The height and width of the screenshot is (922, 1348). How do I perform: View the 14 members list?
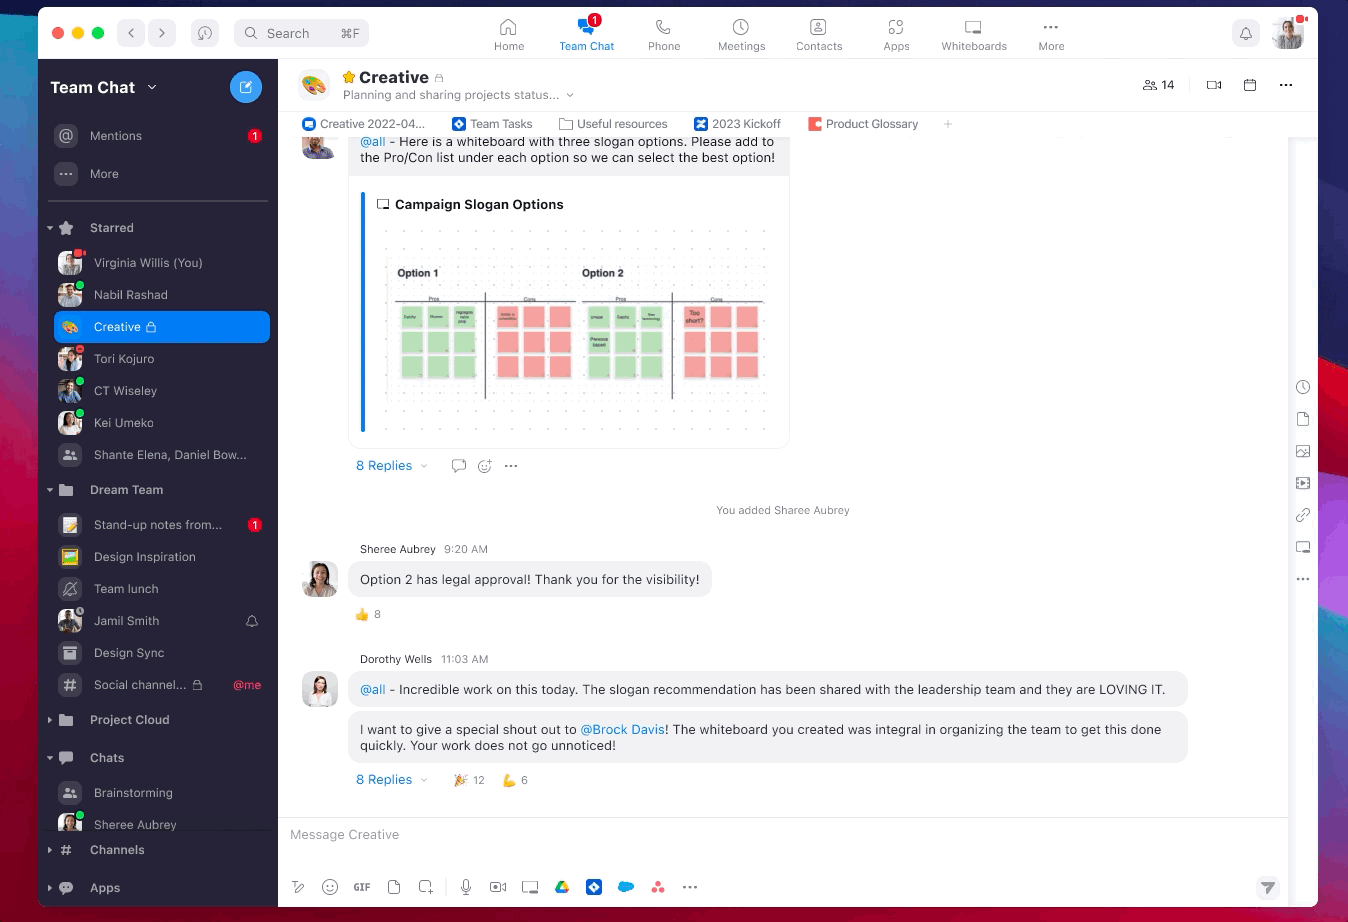(1159, 85)
